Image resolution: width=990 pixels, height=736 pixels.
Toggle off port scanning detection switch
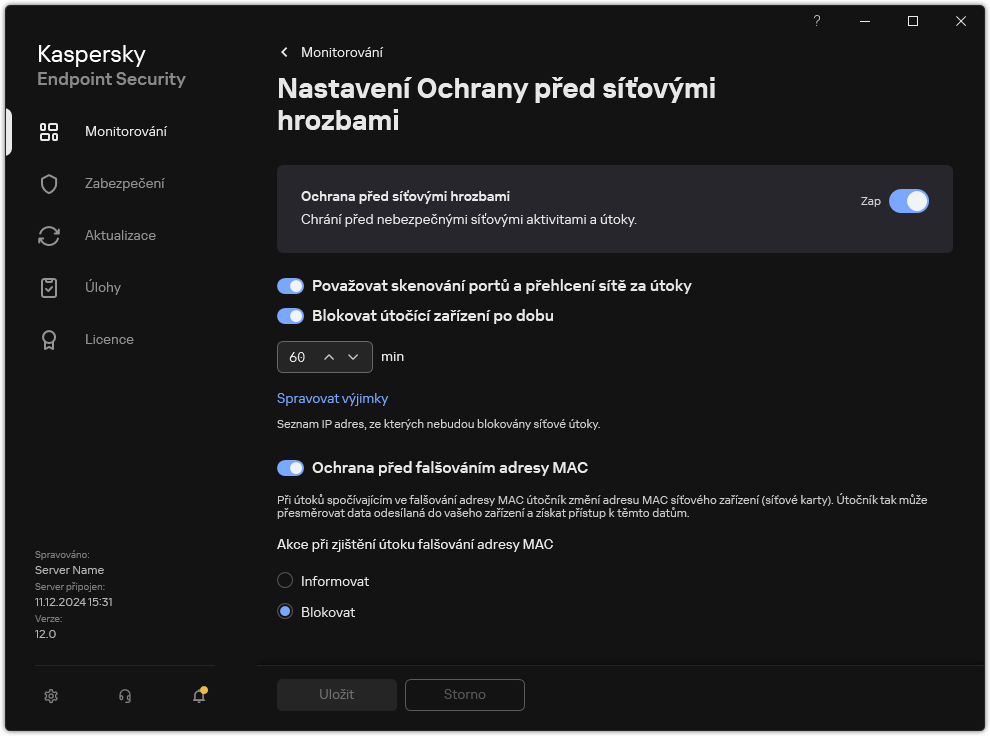click(291, 286)
